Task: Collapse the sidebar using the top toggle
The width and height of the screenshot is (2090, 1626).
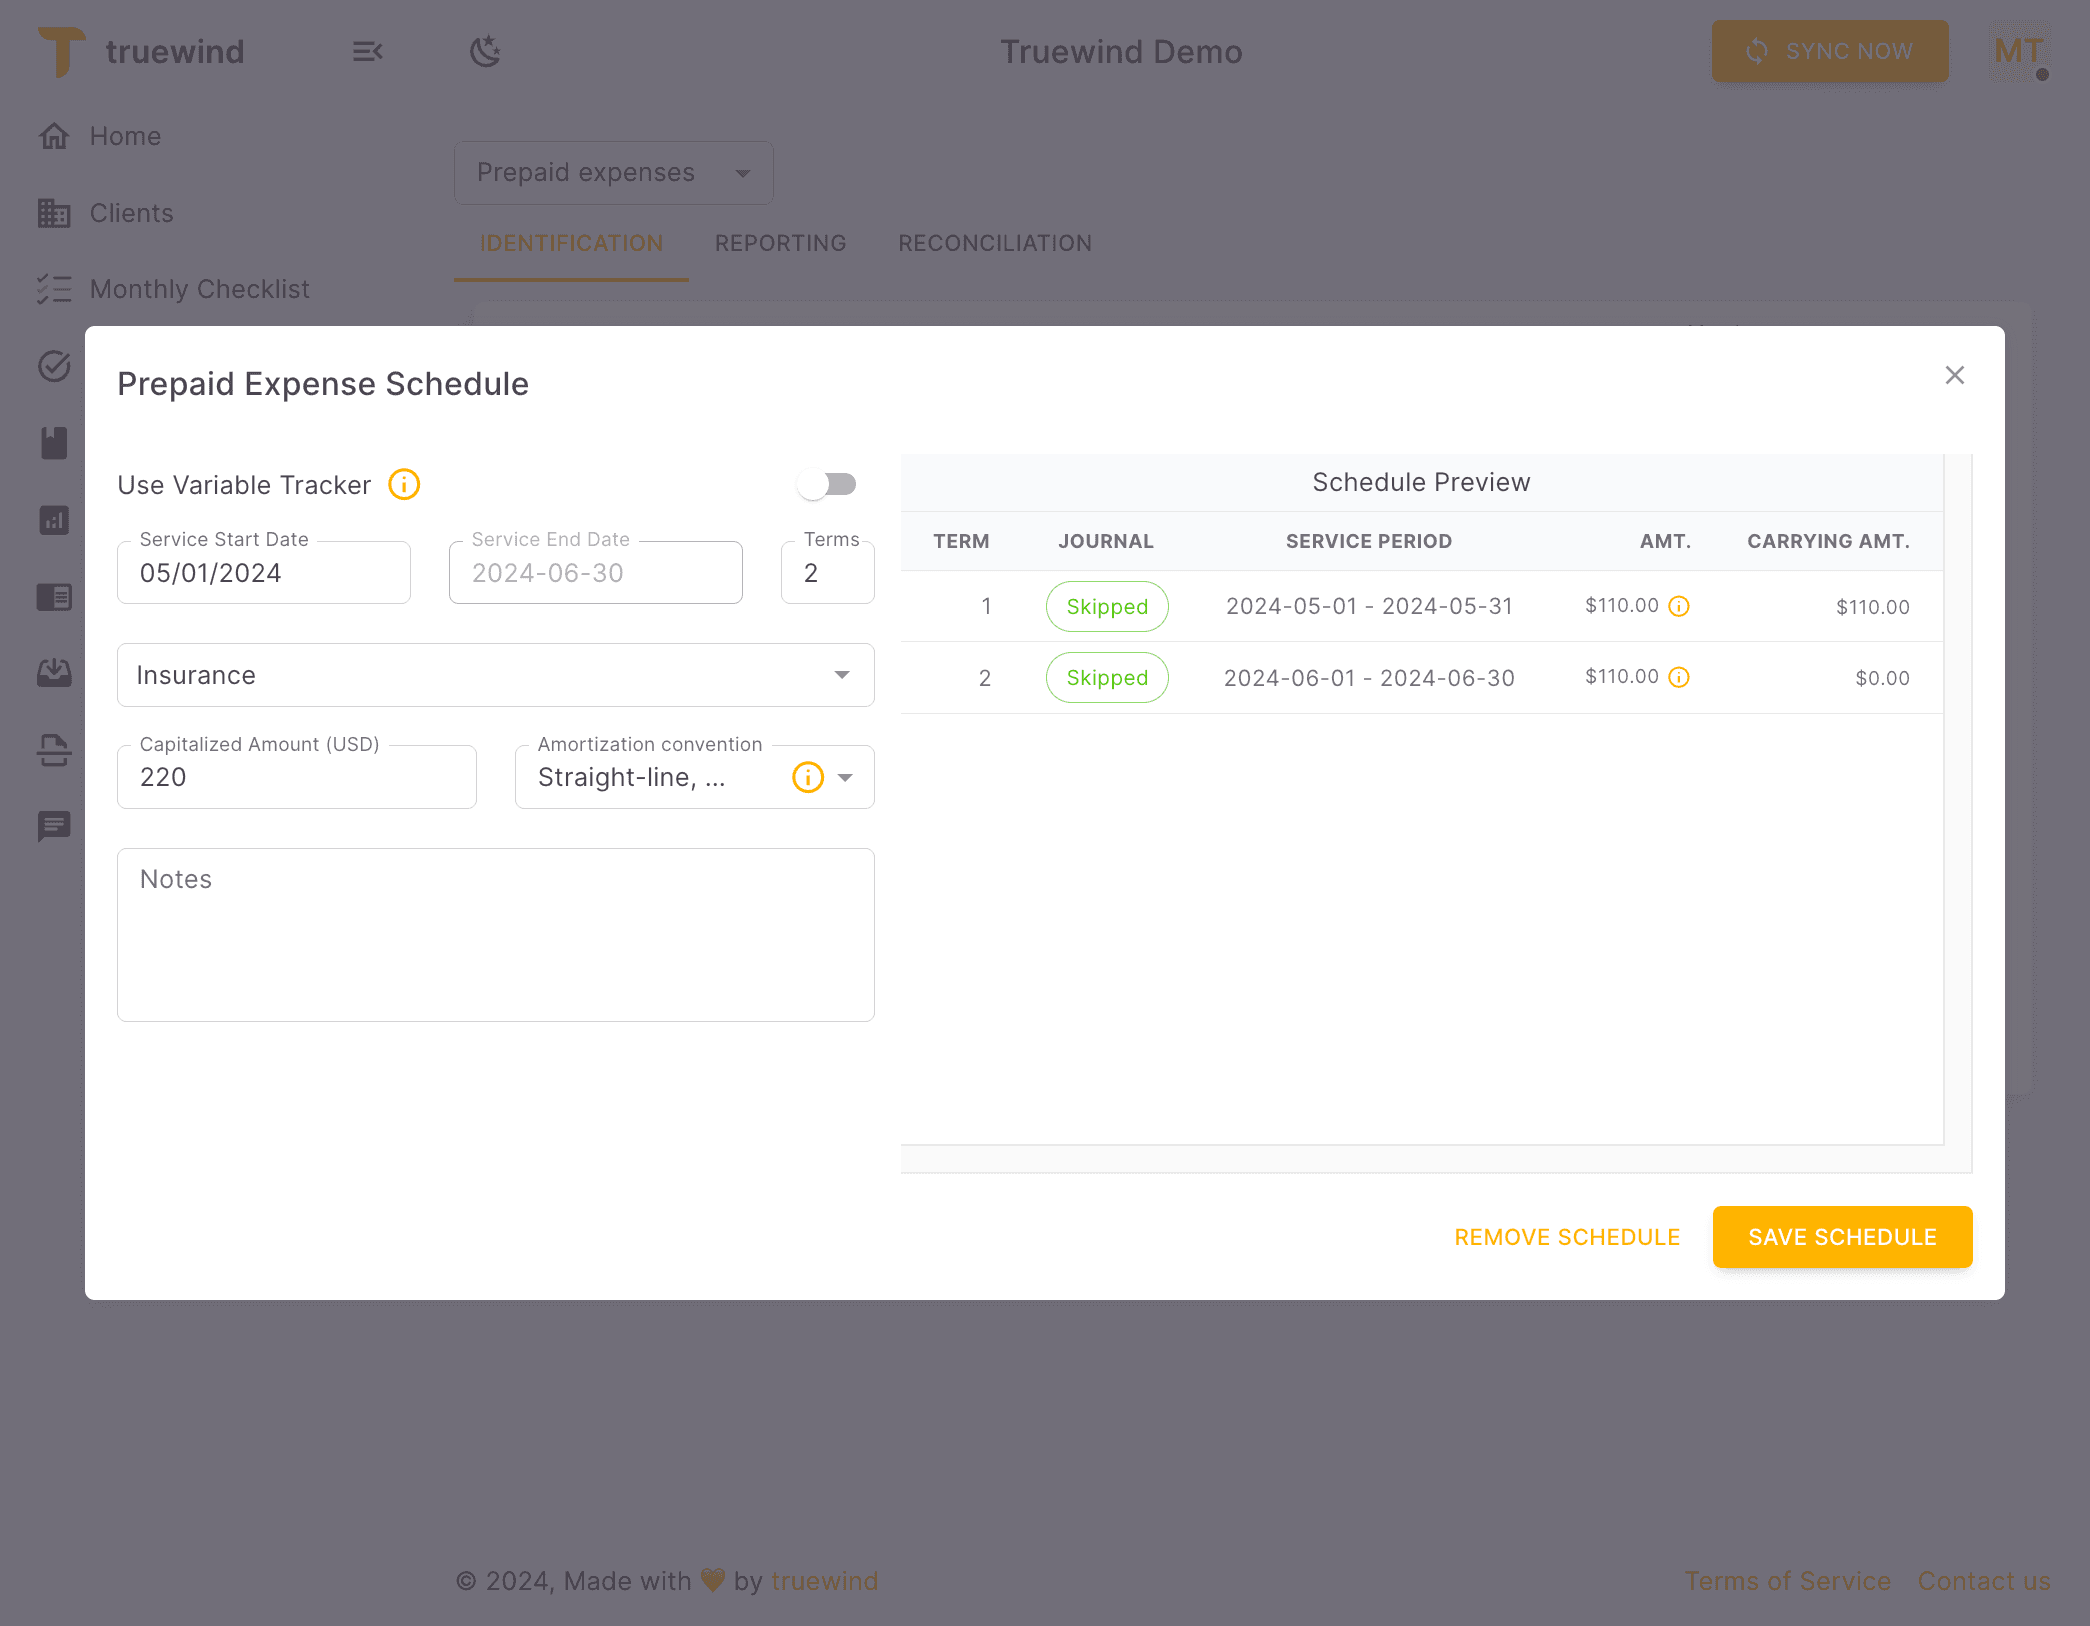Action: 367,51
